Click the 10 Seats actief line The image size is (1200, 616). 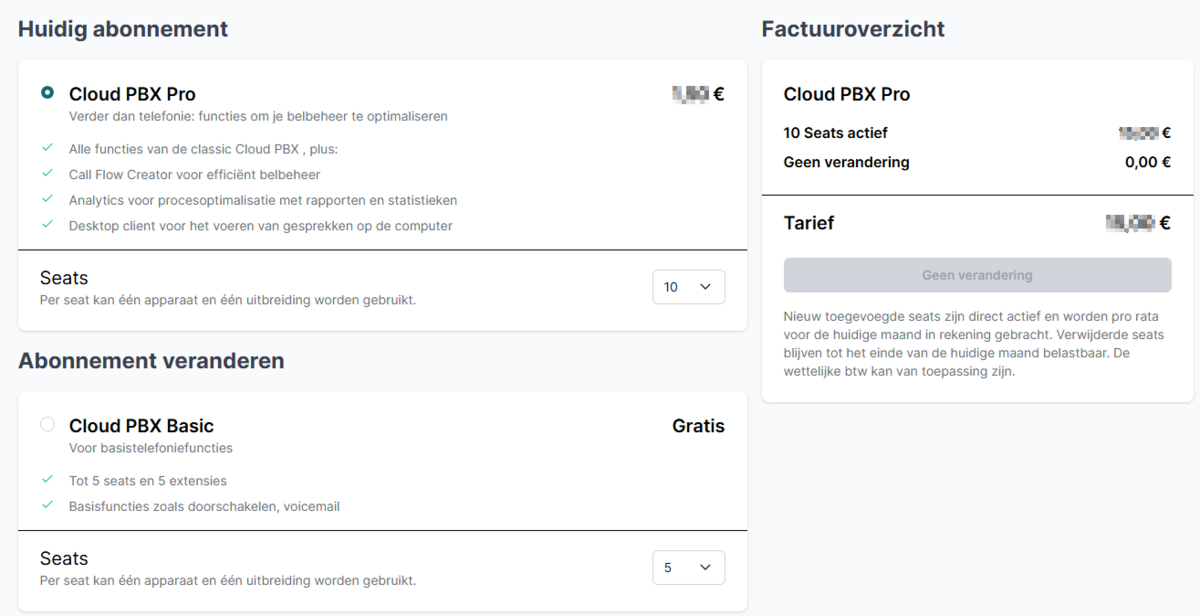pos(835,133)
